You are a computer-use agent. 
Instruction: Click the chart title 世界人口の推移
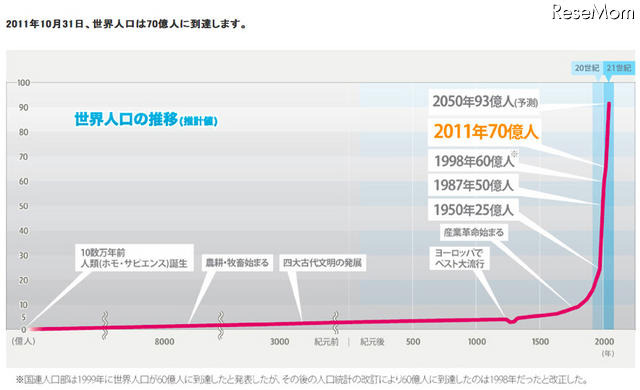(127, 119)
